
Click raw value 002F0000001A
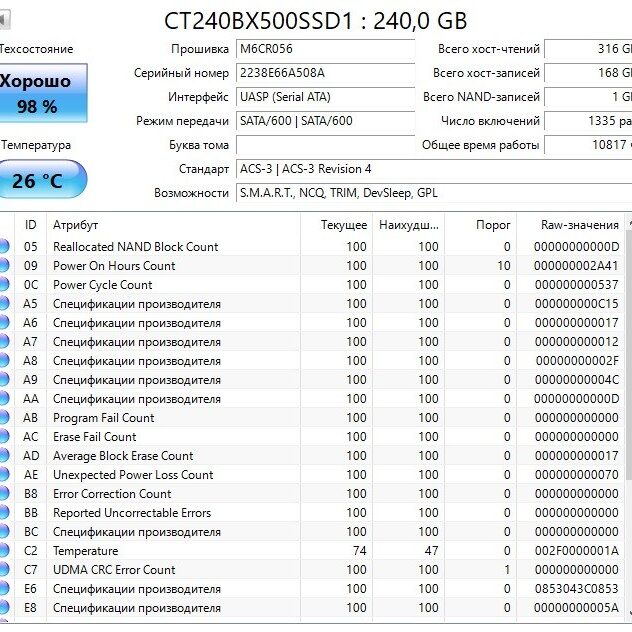pyautogui.click(x=577, y=551)
